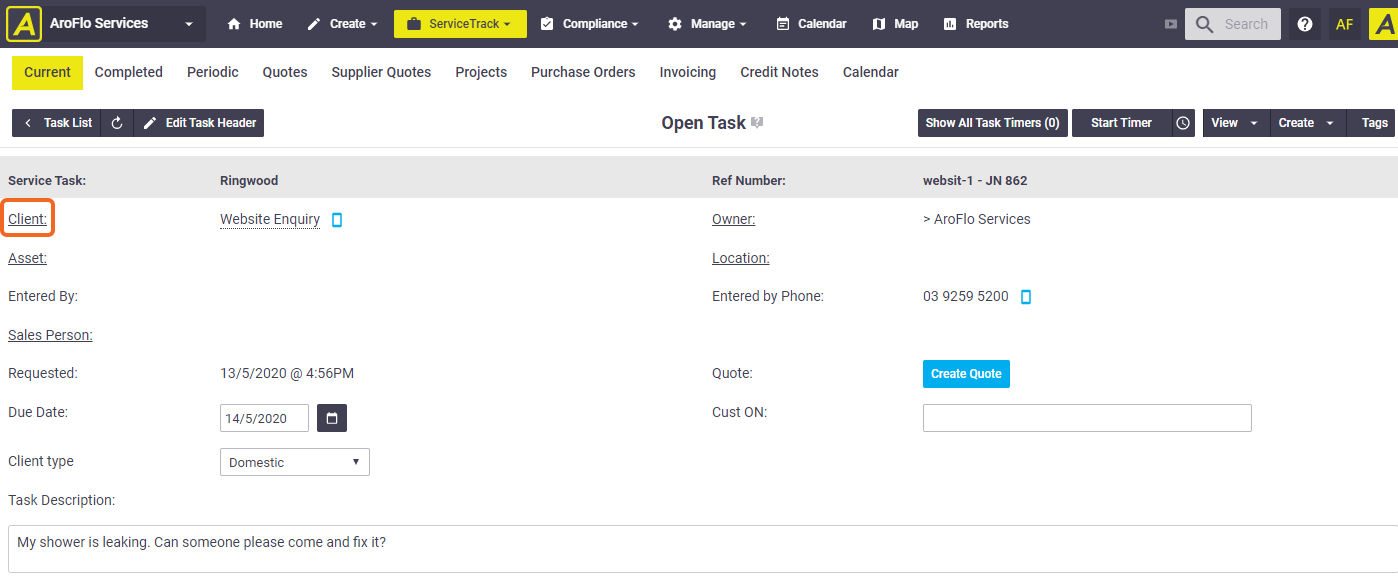The width and height of the screenshot is (1398, 576).
Task: Click Show All Task Timers (0)
Action: [x=993, y=123]
